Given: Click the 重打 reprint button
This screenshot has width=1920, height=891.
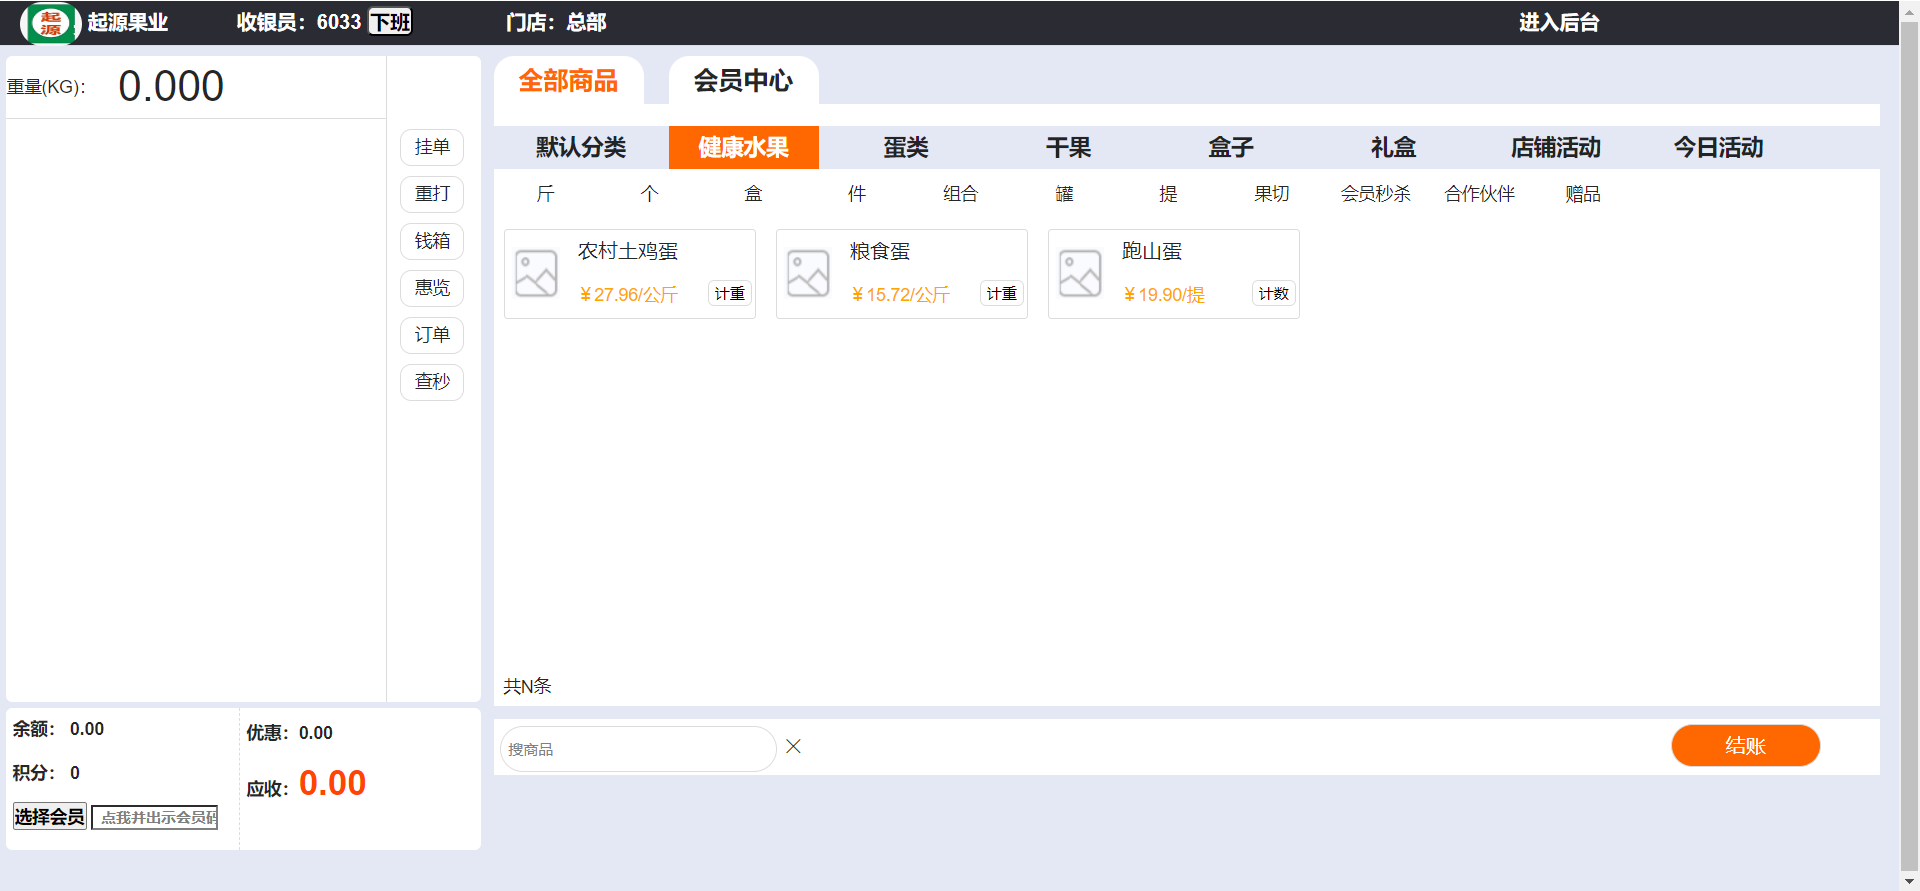Looking at the screenshot, I should (x=432, y=194).
